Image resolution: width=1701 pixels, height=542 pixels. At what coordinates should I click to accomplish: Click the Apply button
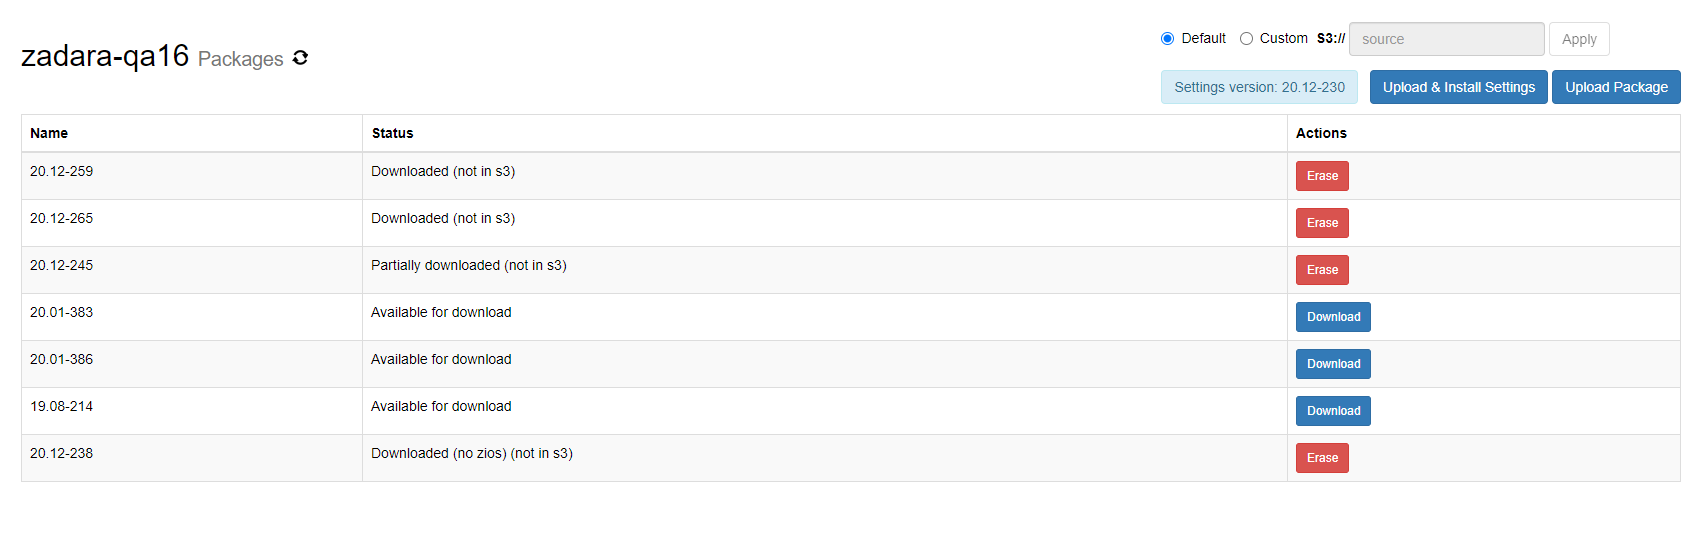1579,39
